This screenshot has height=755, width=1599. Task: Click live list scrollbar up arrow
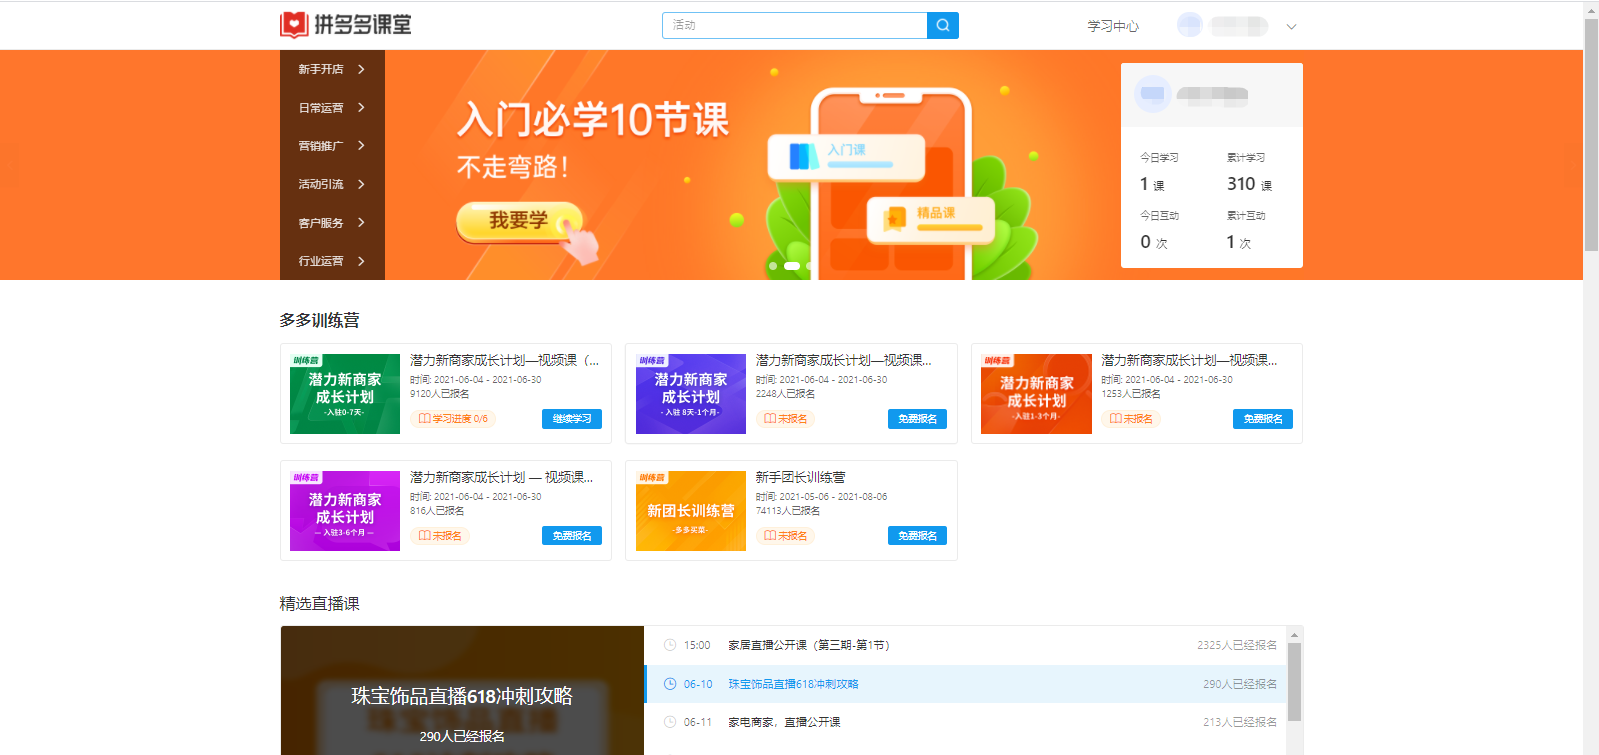point(1294,635)
